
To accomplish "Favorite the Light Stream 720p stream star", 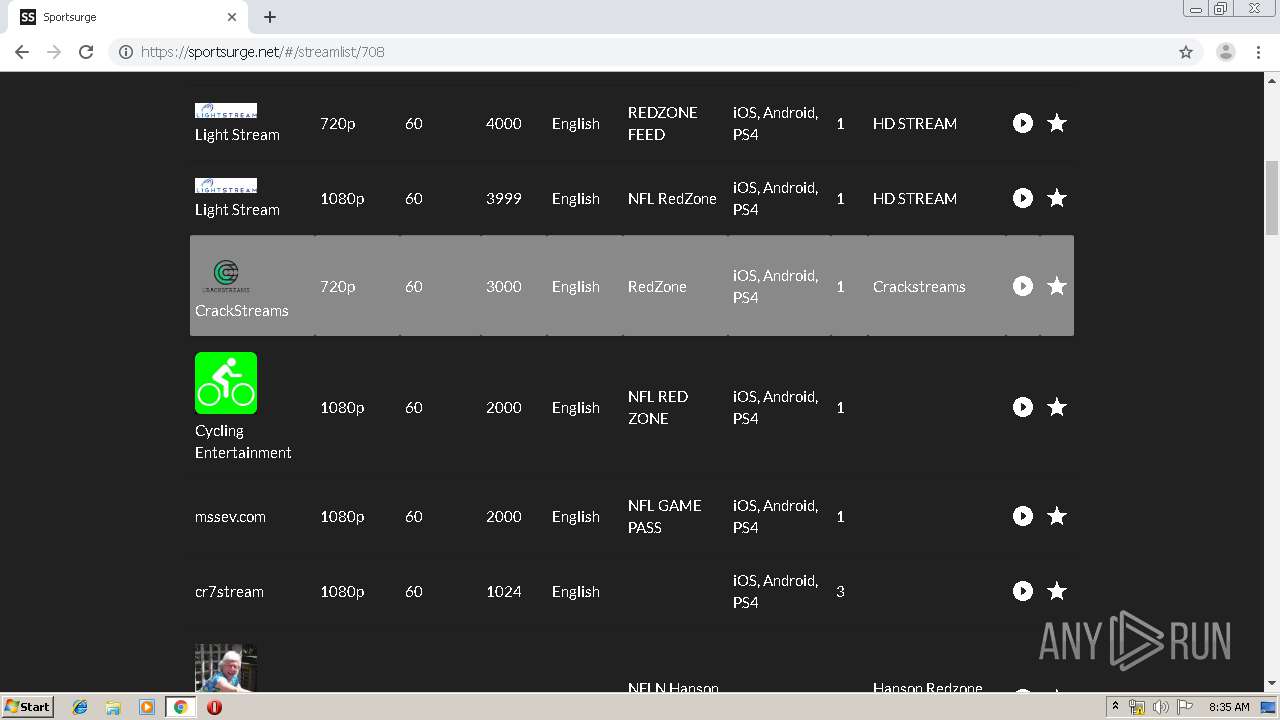I will click(1057, 123).
